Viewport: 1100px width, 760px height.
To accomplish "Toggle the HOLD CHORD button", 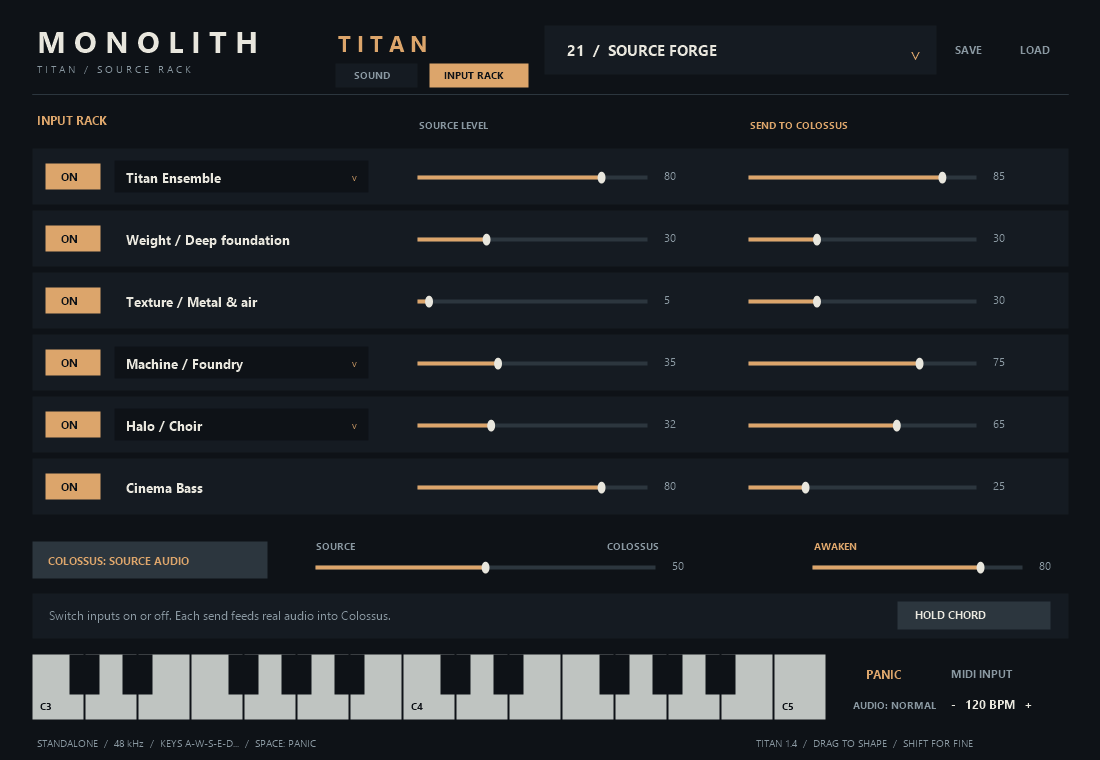I will [x=974, y=615].
